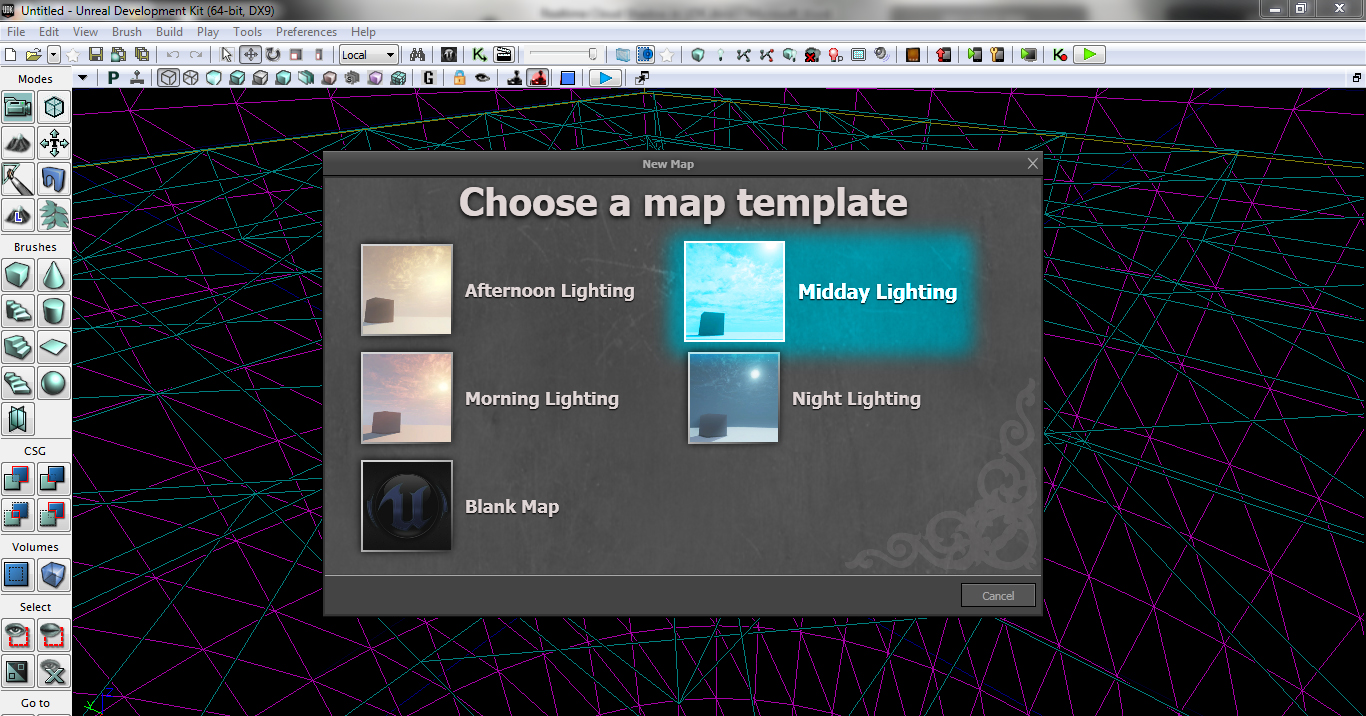The height and width of the screenshot is (716, 1366).
Task: Toggle Game view G button
Action: [428, 78]
